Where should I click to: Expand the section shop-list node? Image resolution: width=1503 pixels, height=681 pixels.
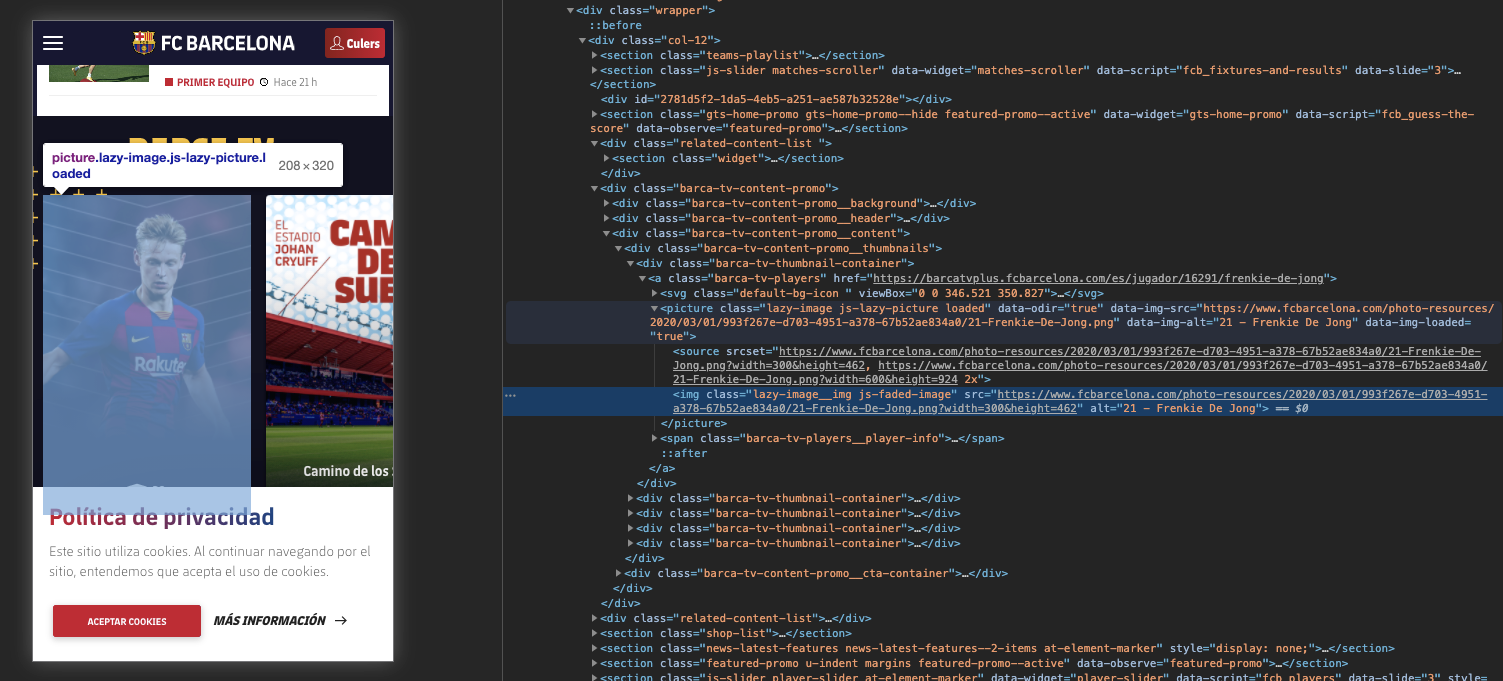[x=595, y=633]
